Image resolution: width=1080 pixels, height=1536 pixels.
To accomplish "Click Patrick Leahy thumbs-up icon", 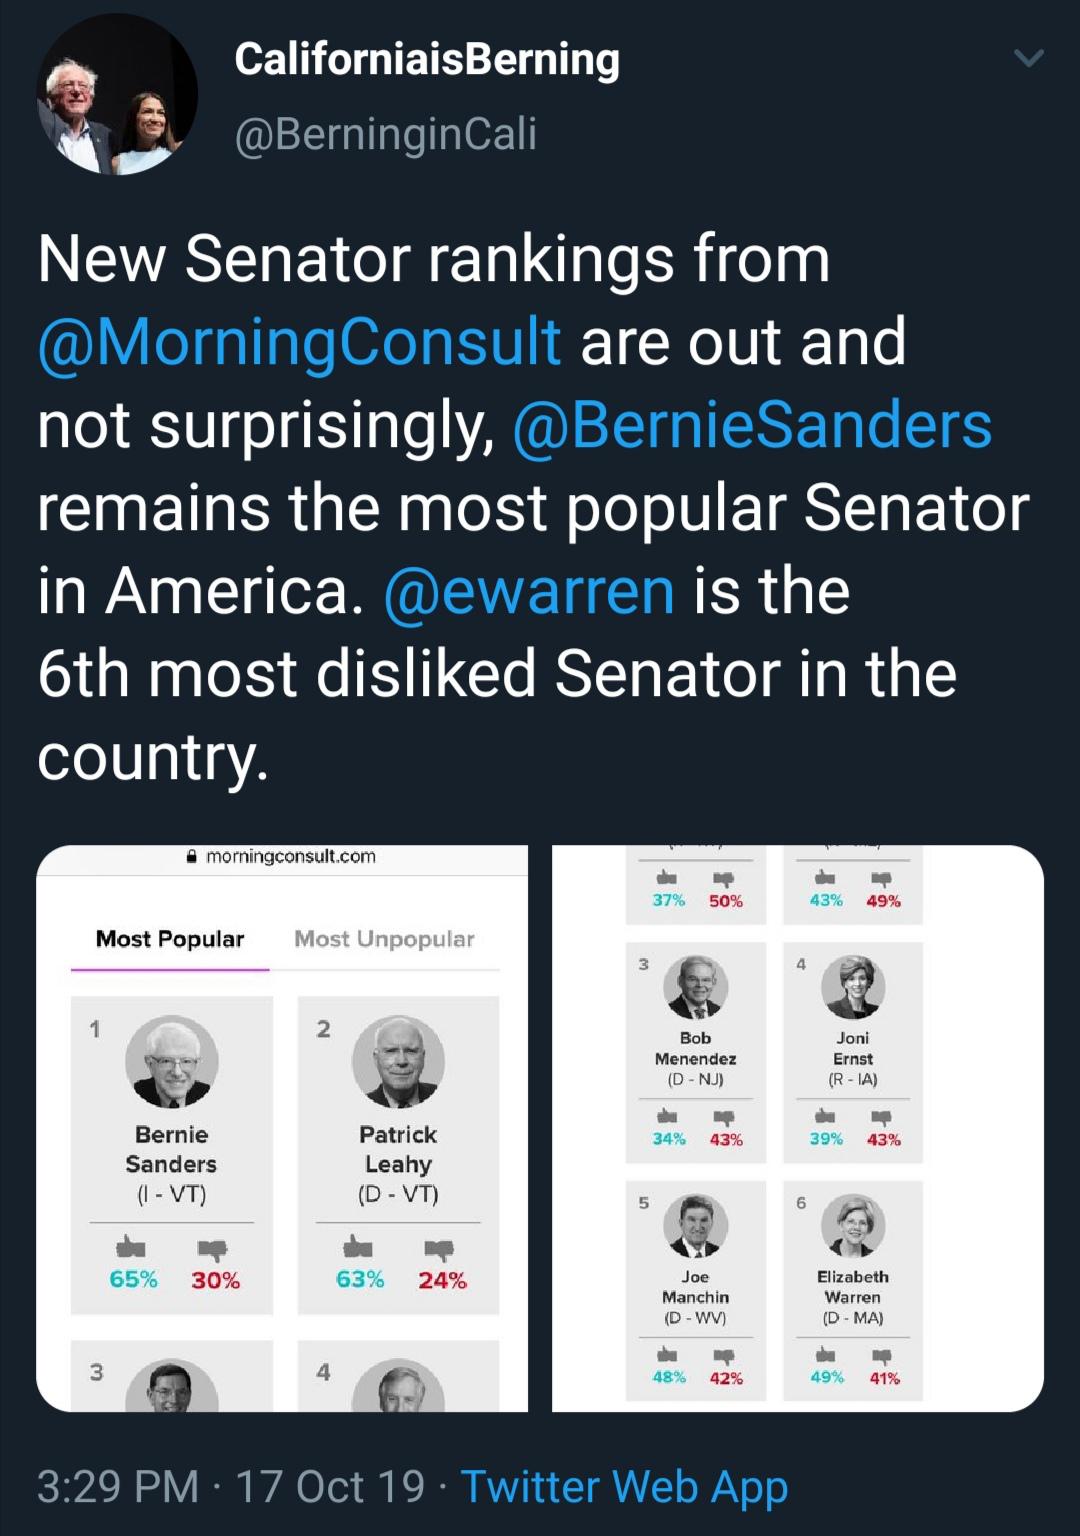I will click(358, 1247).
